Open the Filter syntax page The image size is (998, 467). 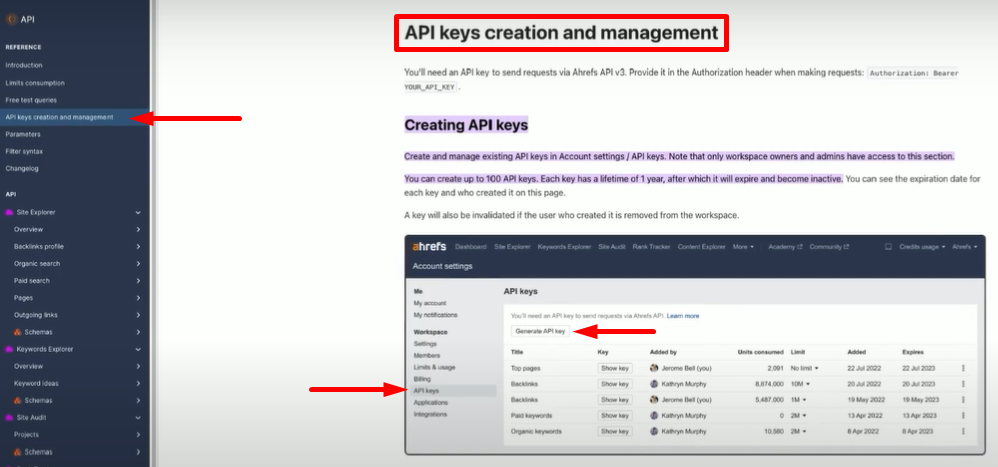point(24,151)
